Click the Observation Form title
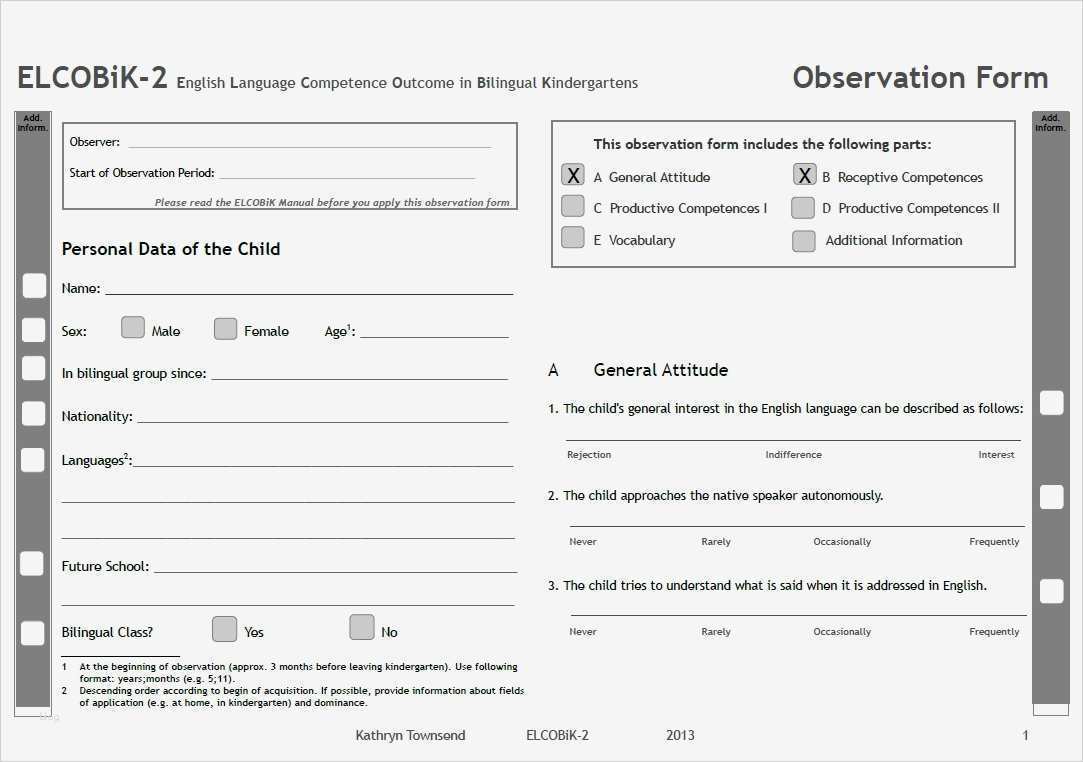This screenshot has height=762, width=1083. click(x=920, y=77)
